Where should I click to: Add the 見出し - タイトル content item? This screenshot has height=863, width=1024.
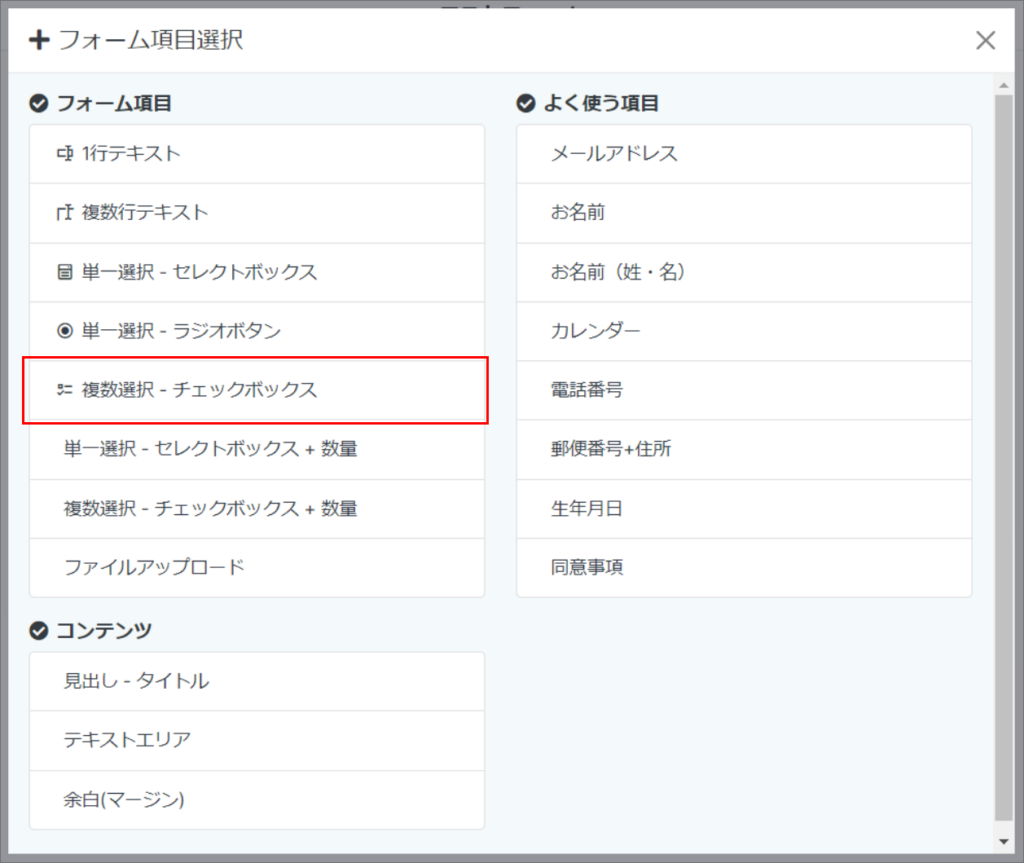click(257, 681)
